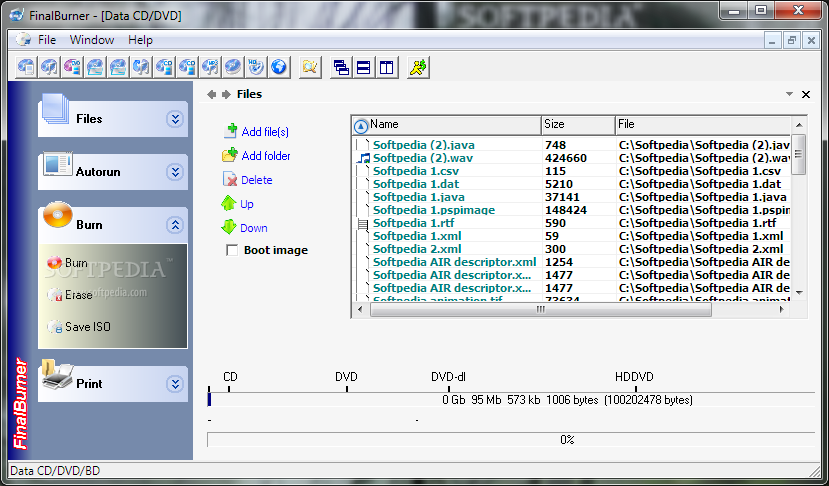
Task: Click the MP3 disc toolbar icon
Action: tap(210, 67)
